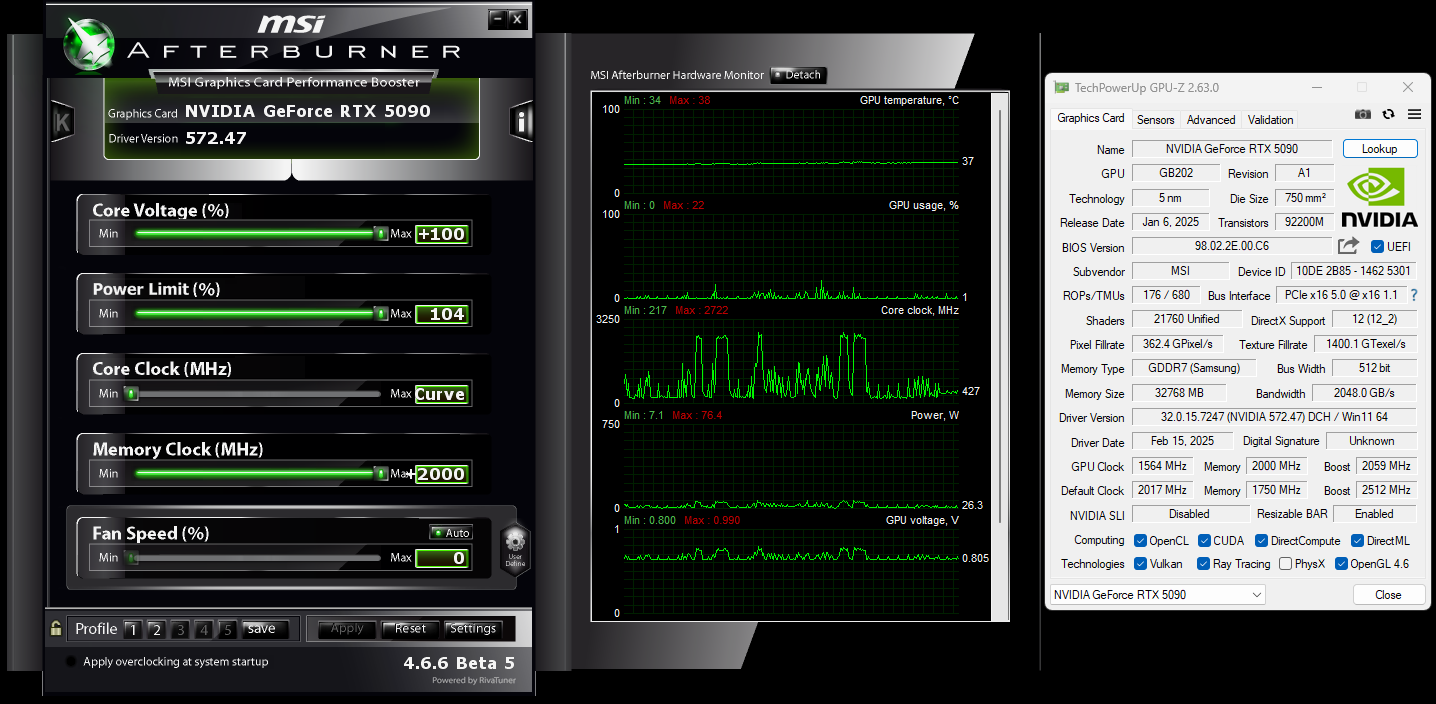Detach the hardware monitor window

[798, 75]
